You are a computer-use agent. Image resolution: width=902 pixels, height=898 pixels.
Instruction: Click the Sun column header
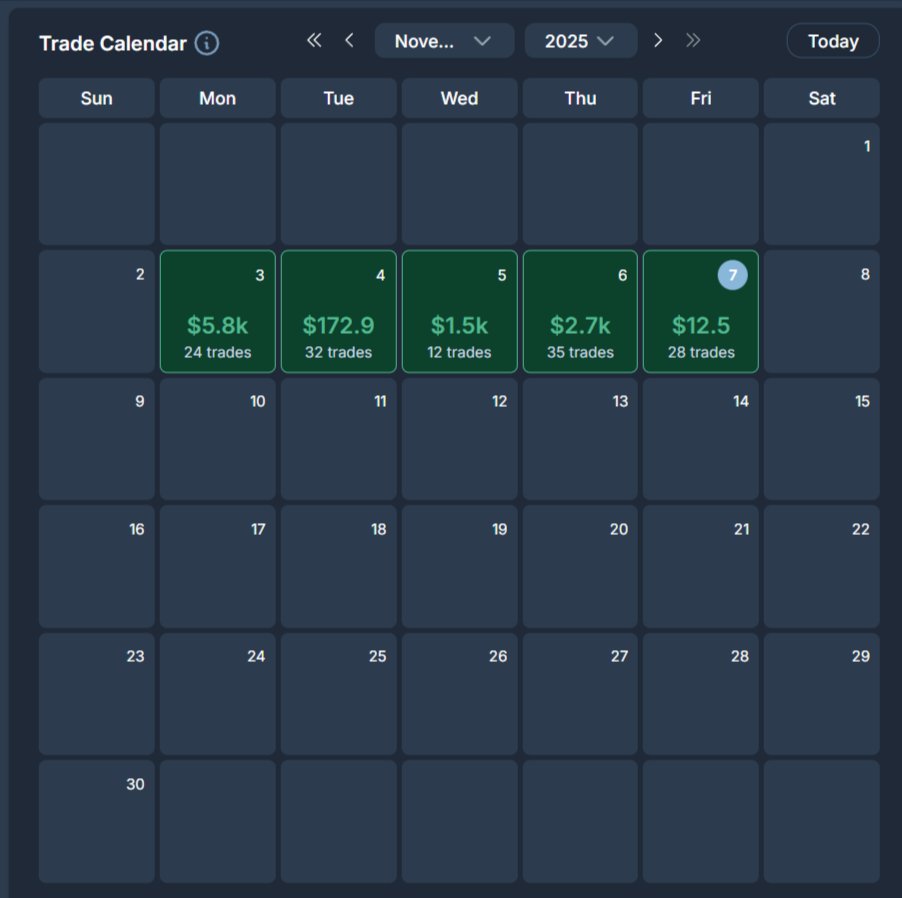pos(96,98)
